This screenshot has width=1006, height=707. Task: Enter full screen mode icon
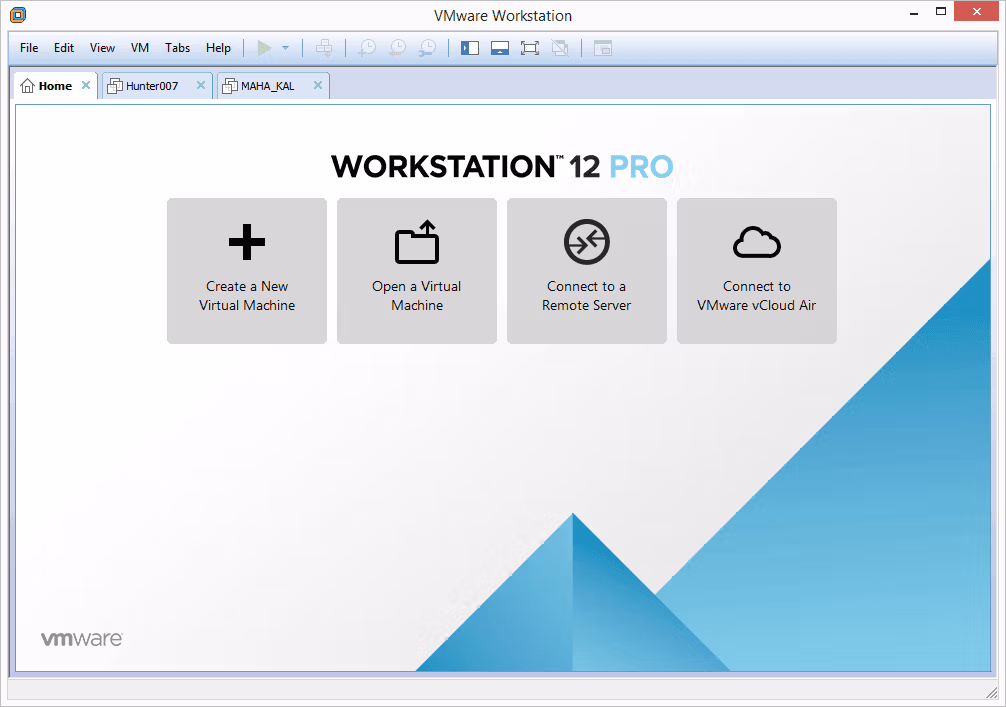[x=530, y=48]
